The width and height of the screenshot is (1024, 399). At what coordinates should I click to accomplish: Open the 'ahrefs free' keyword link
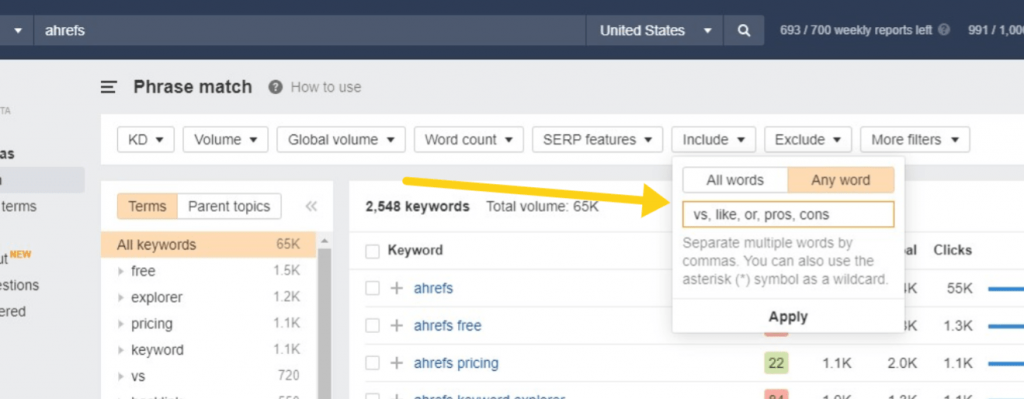[x=447, y=325]
